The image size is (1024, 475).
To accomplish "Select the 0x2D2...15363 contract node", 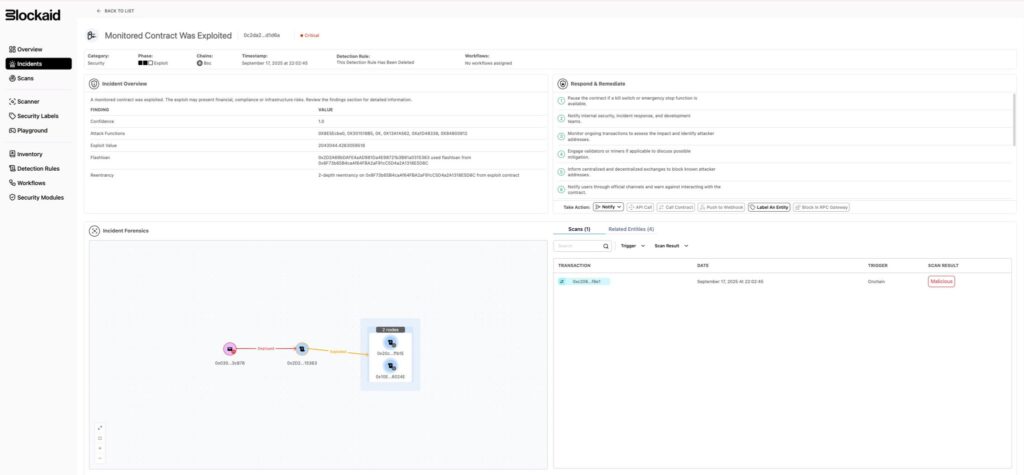I will pos(301,350).
